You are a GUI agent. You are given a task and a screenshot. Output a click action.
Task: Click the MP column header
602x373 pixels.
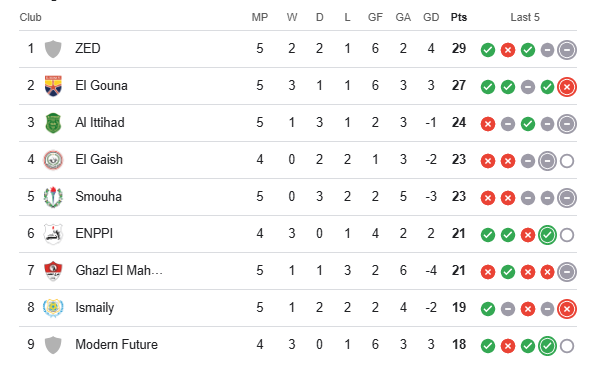pyautogui.click(x=260, y=17)
